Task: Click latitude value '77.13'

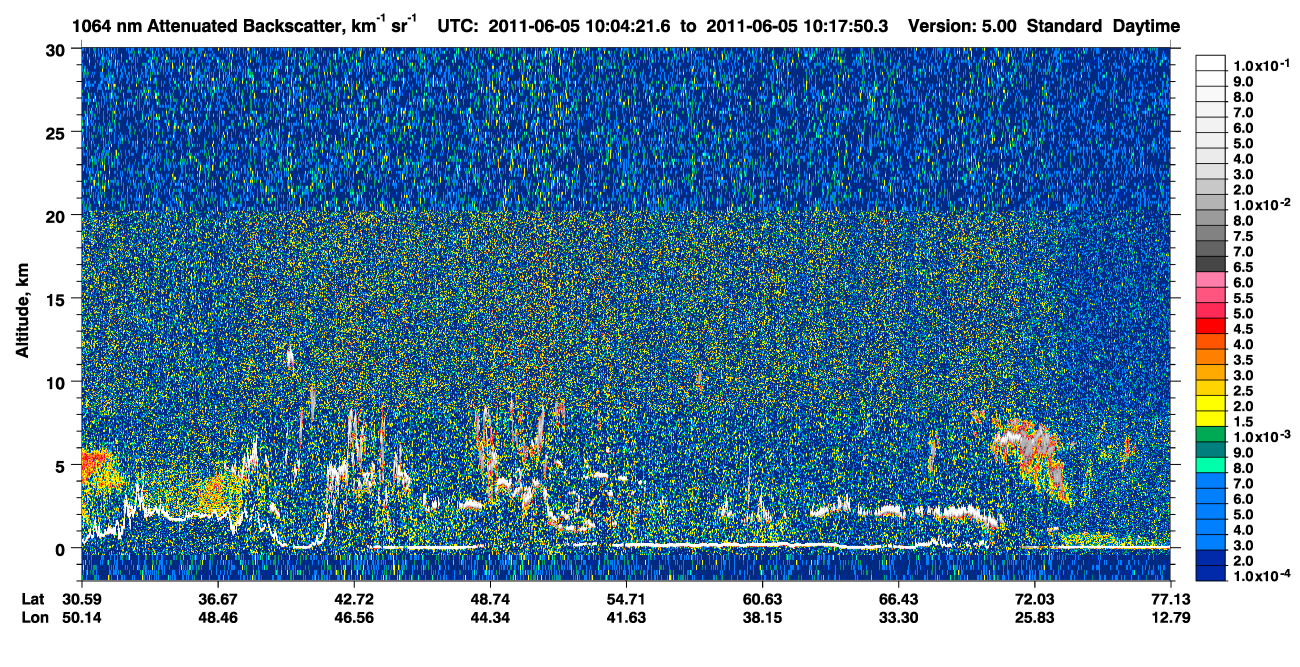Action: click(x=1170, y=598)
